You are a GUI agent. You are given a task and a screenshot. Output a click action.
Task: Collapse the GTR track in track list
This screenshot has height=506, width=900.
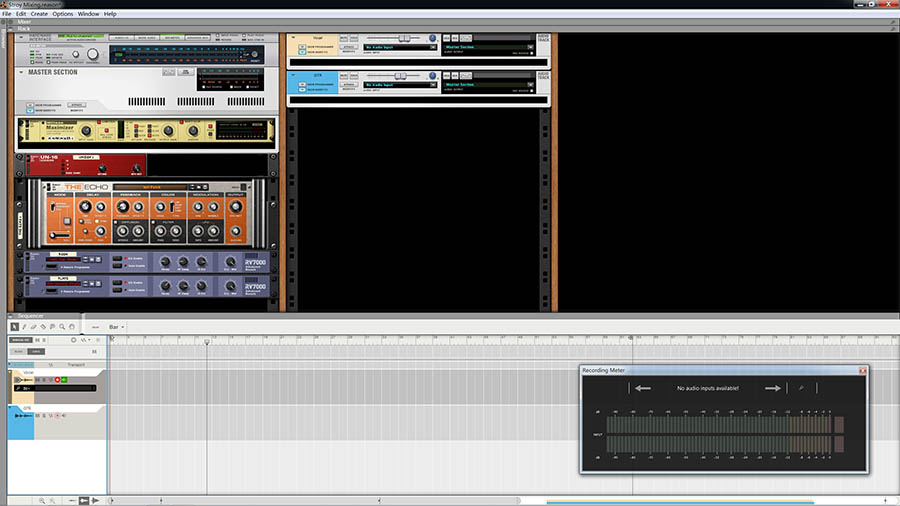click(10, 408)
